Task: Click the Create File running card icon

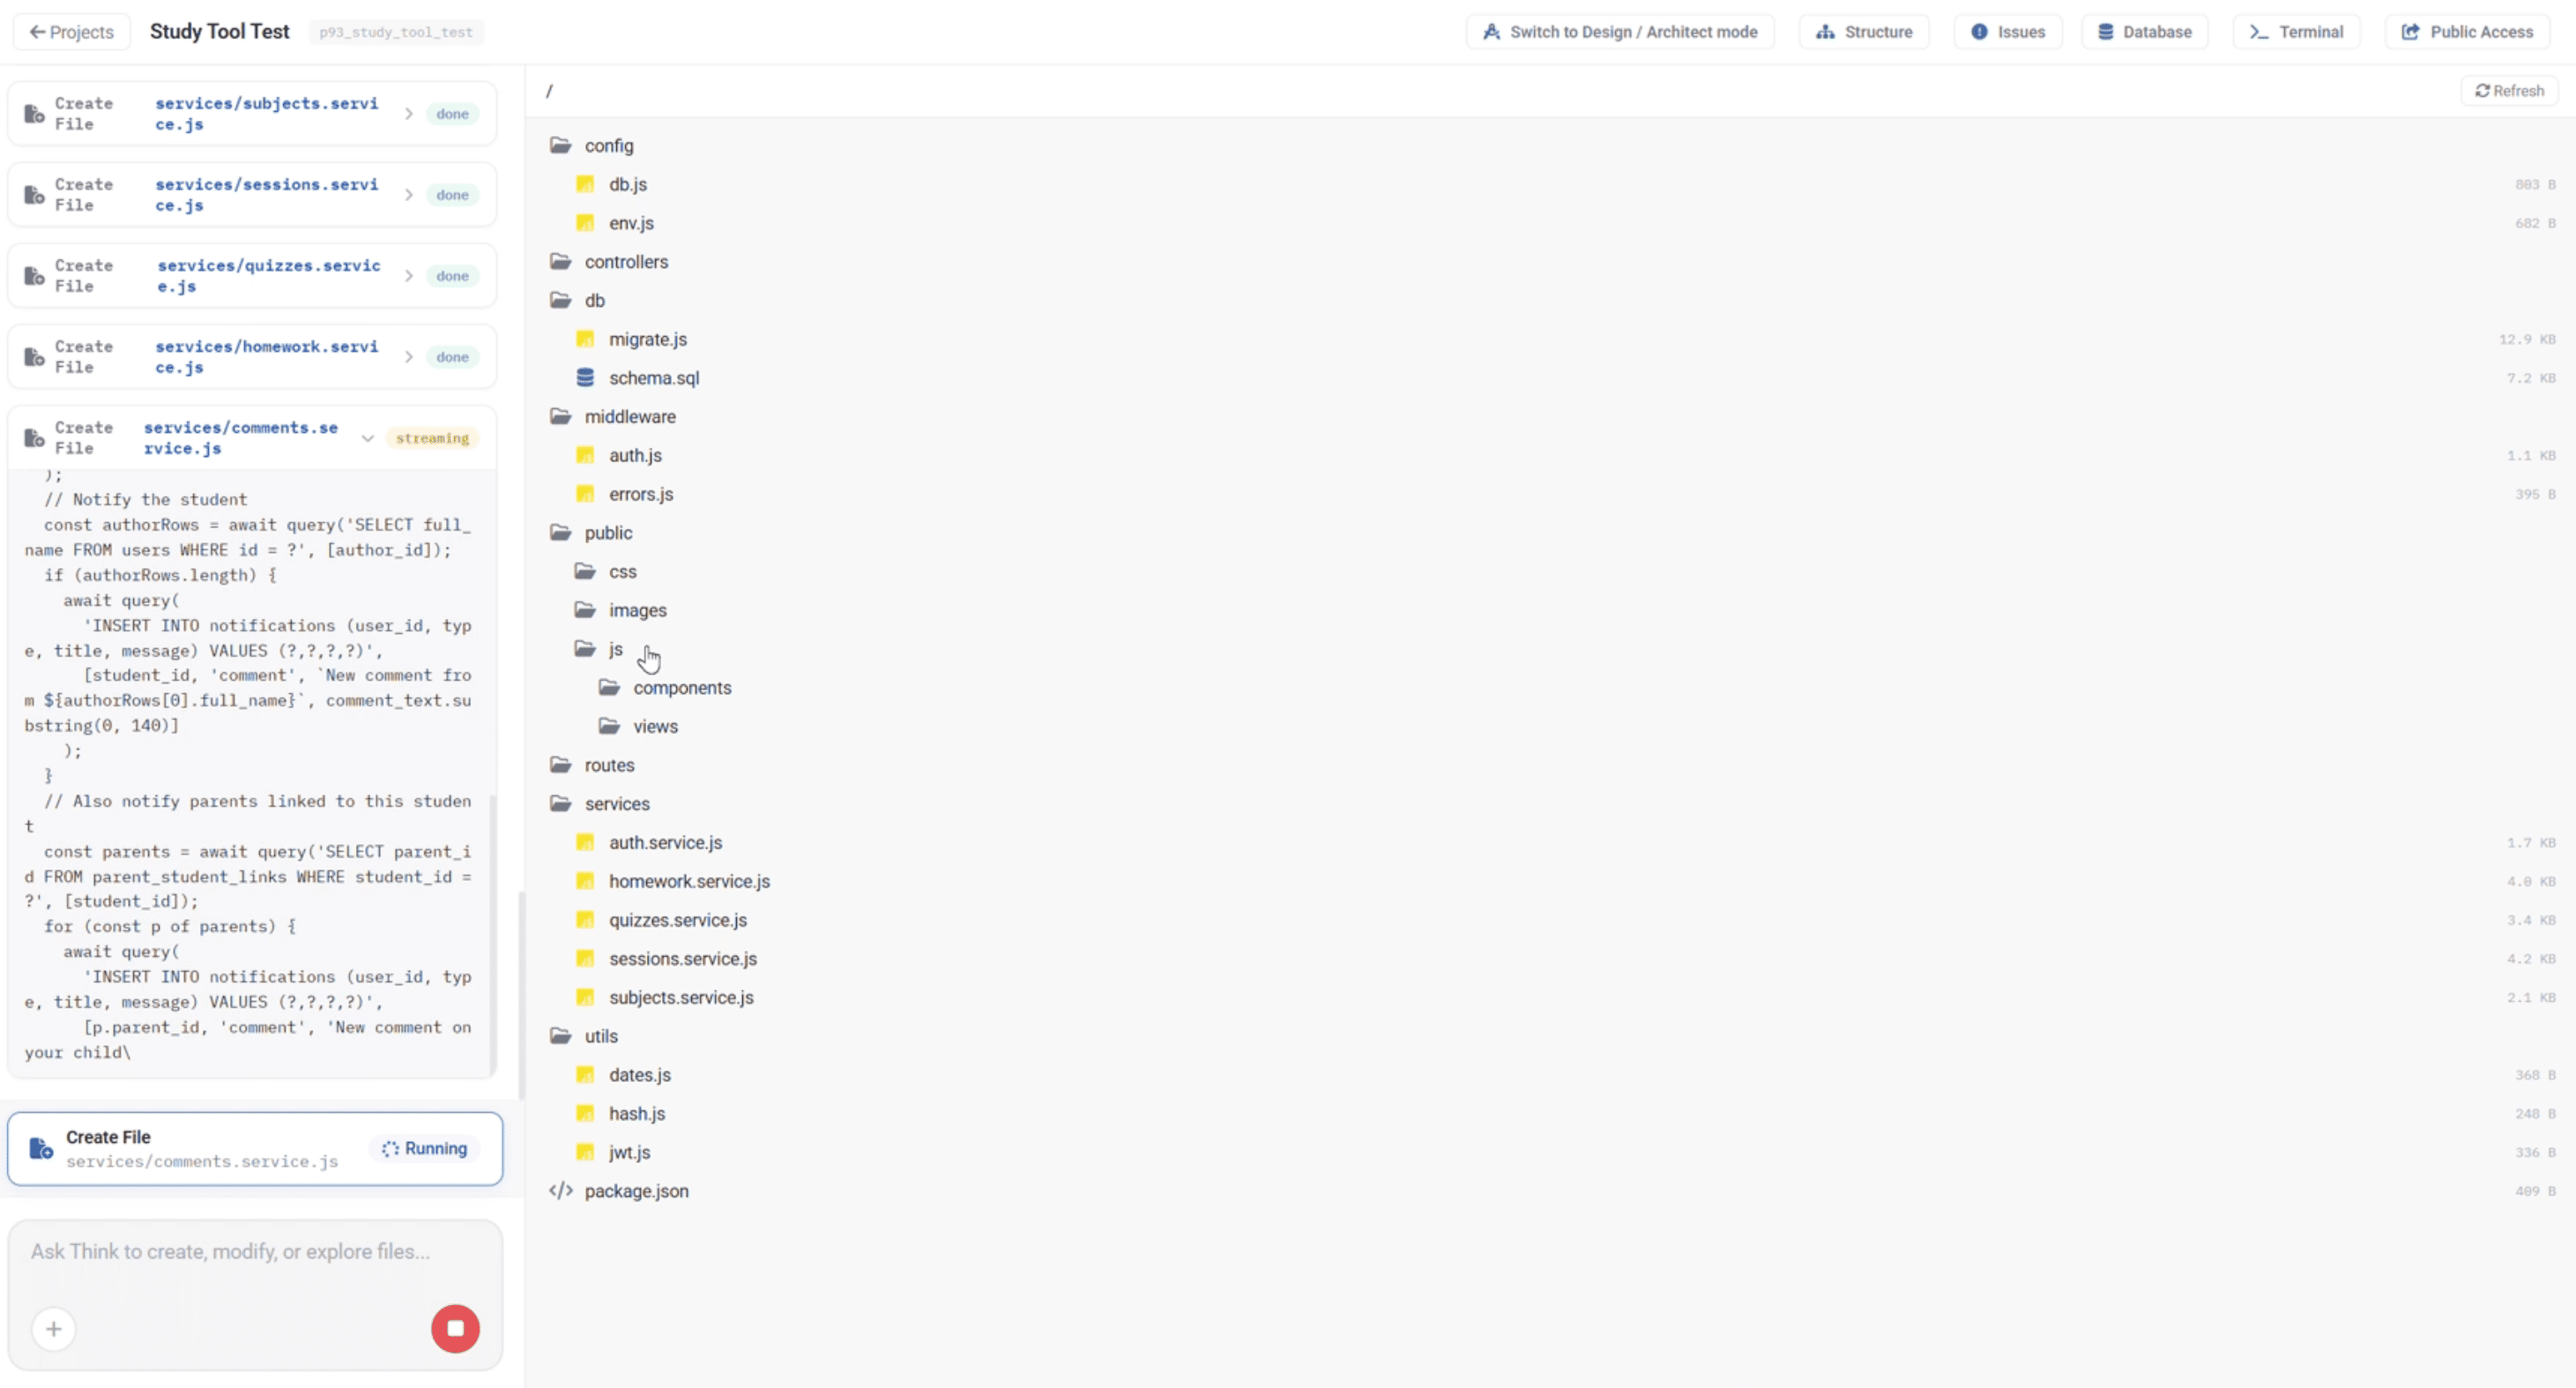Action: pos(41,1149)
